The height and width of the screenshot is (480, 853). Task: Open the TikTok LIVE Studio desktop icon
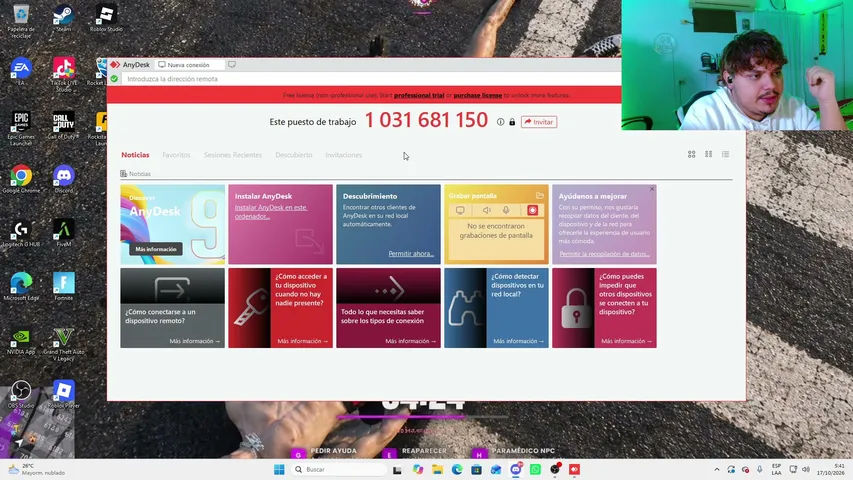pos(64,75)
